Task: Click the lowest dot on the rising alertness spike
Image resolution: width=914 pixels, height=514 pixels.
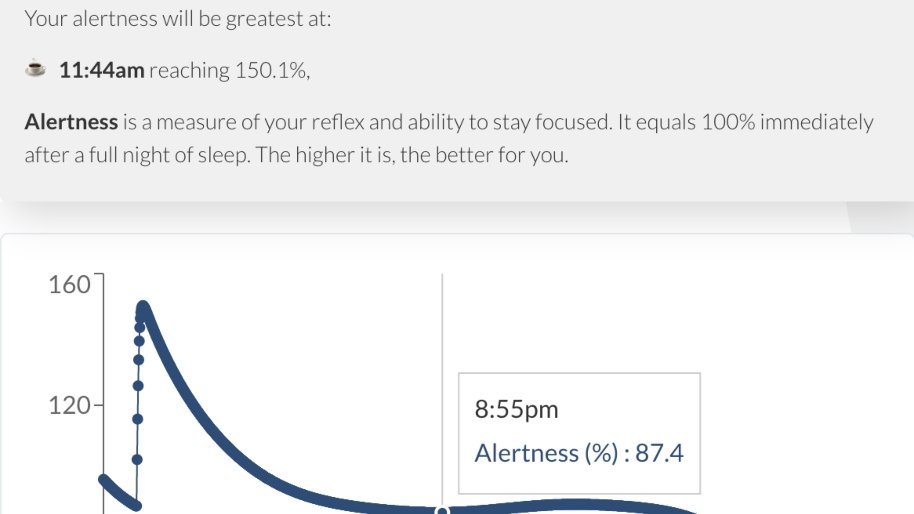Action: click(x=137, y=460)
